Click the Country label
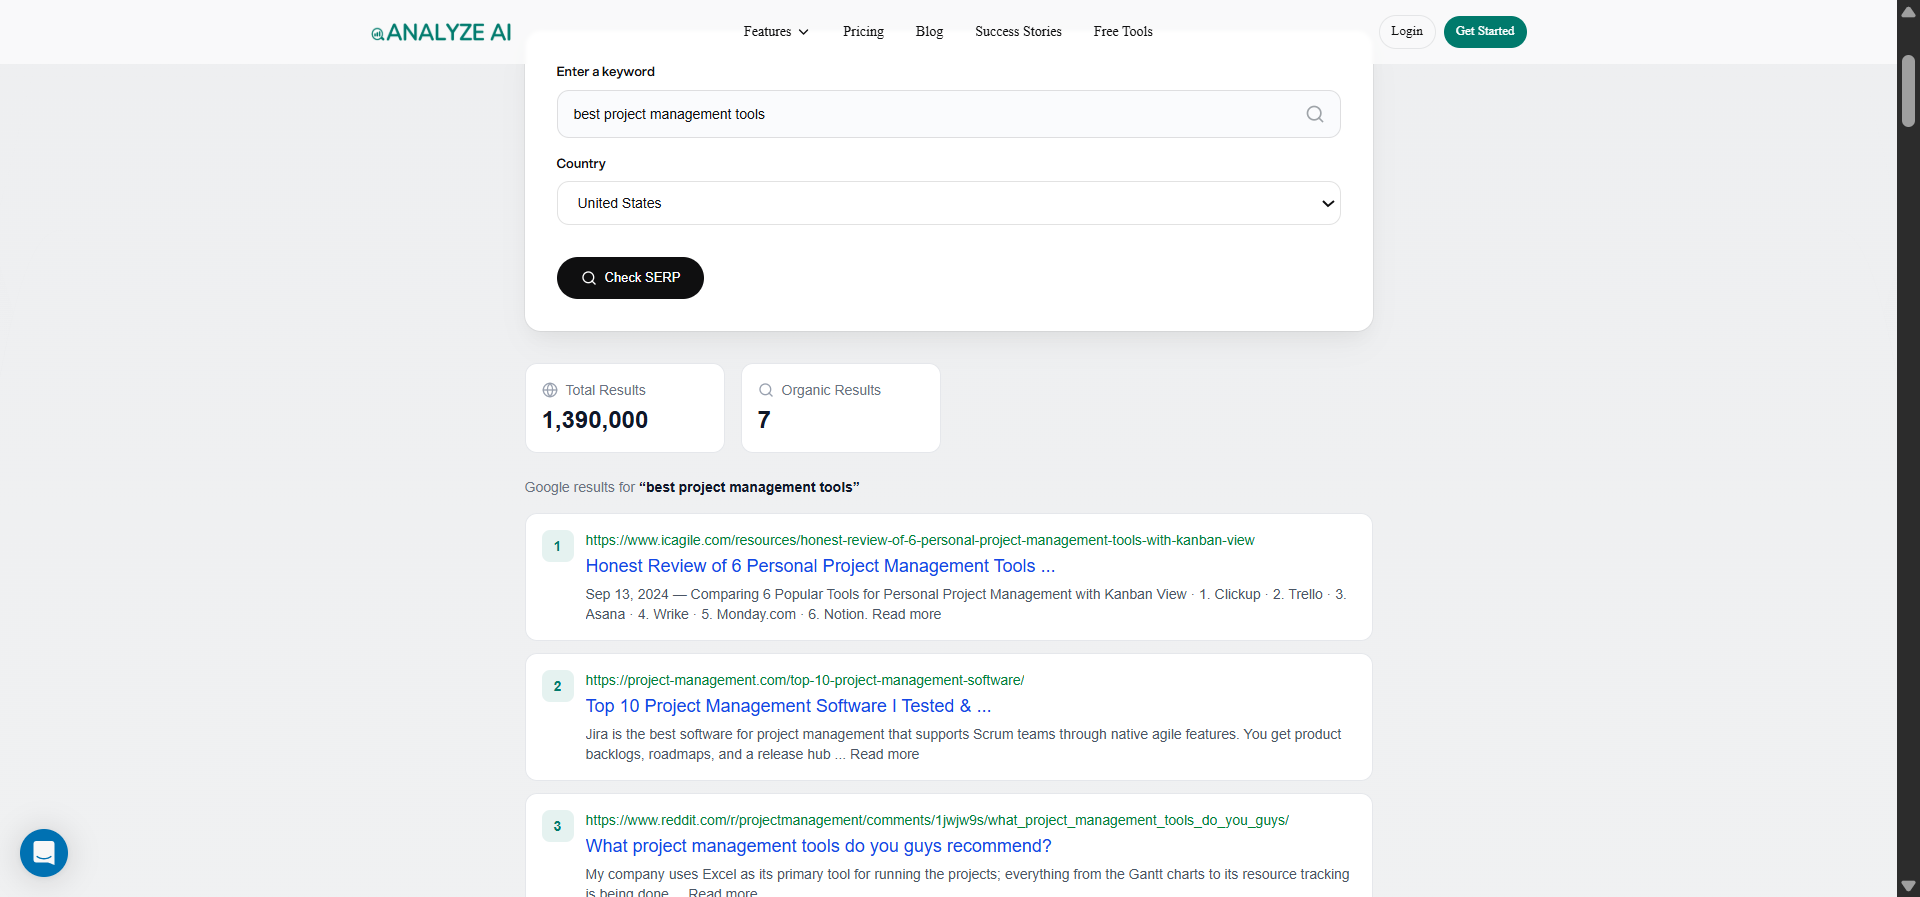 click(581, 164)
